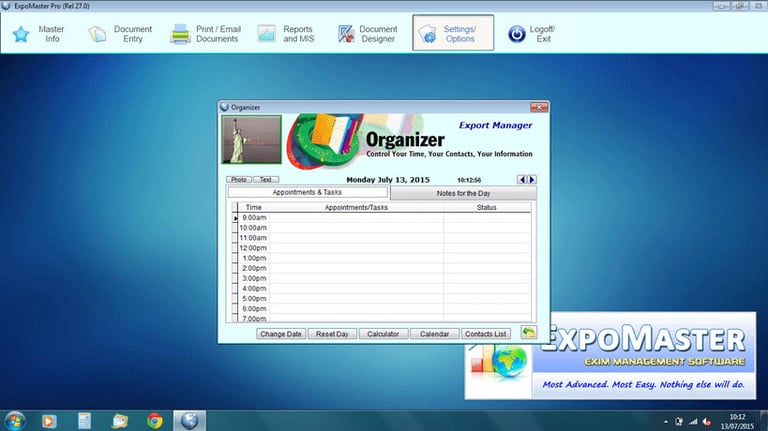Click the green return arrow icon in Organizer

tap(528, 333)
